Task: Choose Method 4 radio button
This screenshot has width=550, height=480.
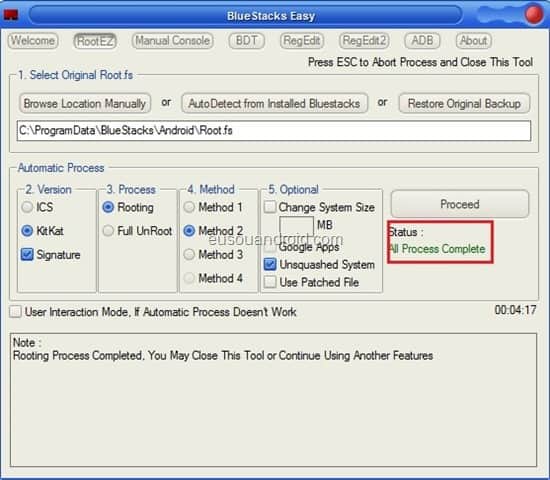Action: point(189,278)
